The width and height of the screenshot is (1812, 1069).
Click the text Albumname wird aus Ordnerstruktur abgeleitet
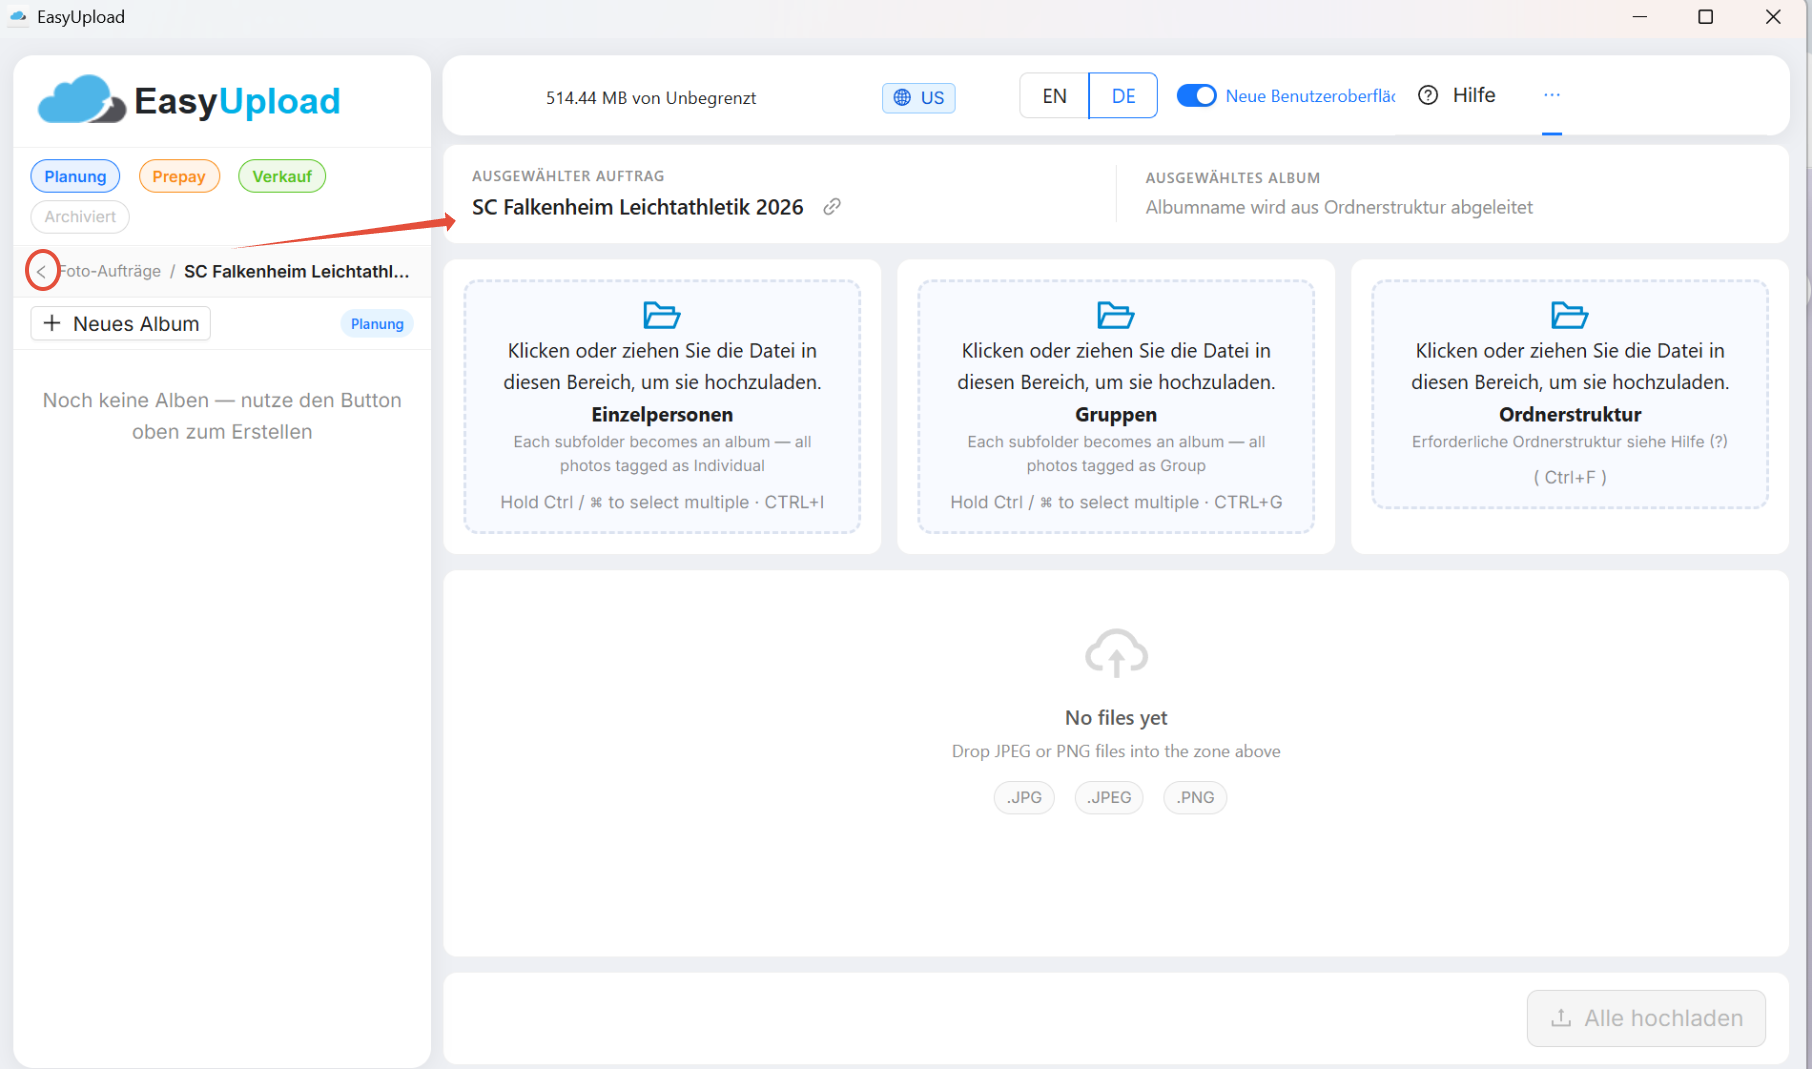pos(1339,207)
